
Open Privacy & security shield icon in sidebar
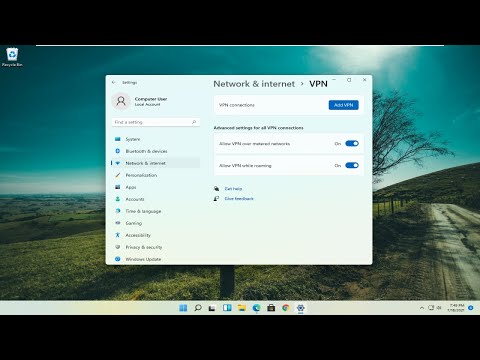click(118, 247)
